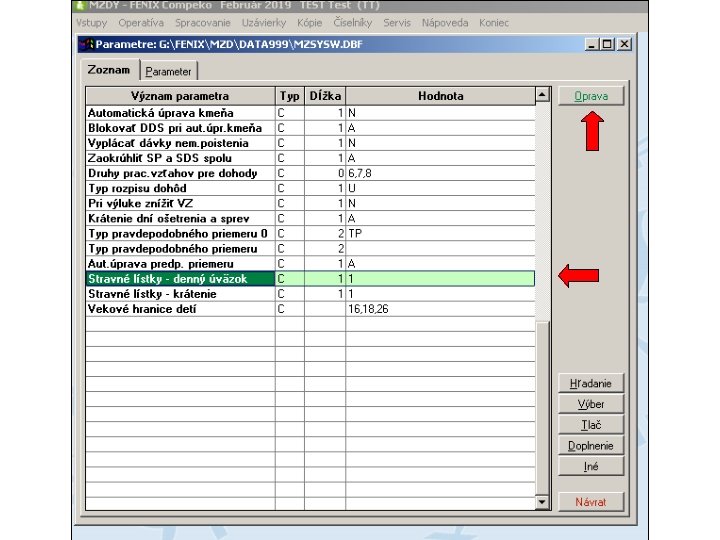Viewport: 720px width, 540px height.
Task: Maximize the Parametre window
Action: [607, 45]
